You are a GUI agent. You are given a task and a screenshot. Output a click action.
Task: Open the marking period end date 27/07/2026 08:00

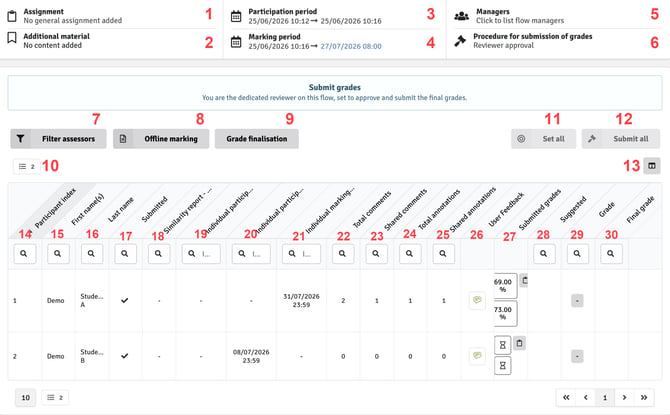pyautogui.click(x=351, y=46)
